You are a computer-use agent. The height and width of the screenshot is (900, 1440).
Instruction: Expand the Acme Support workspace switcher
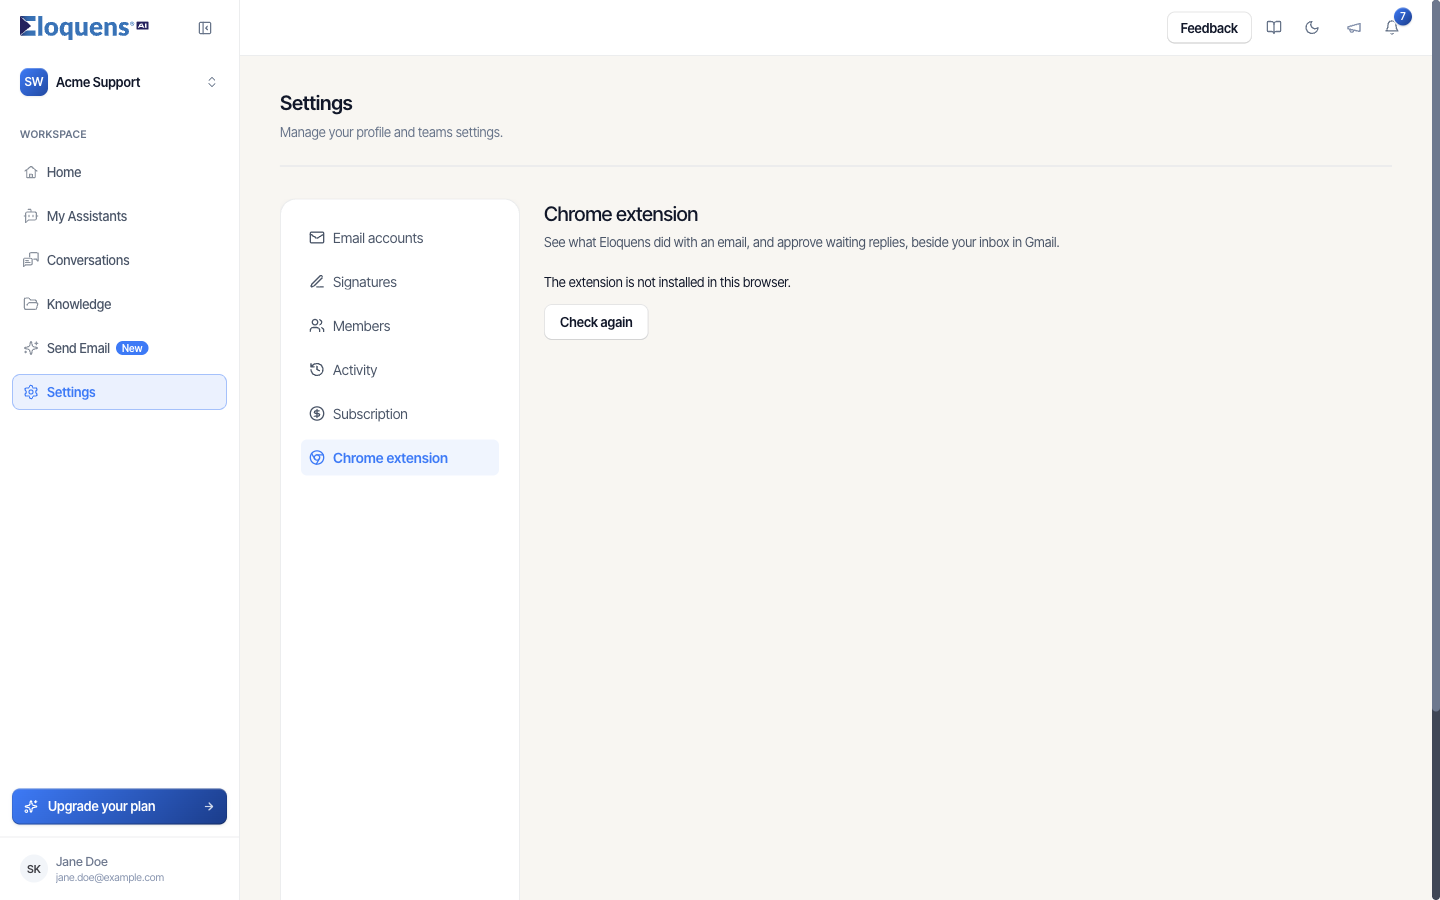pos(211,82)
